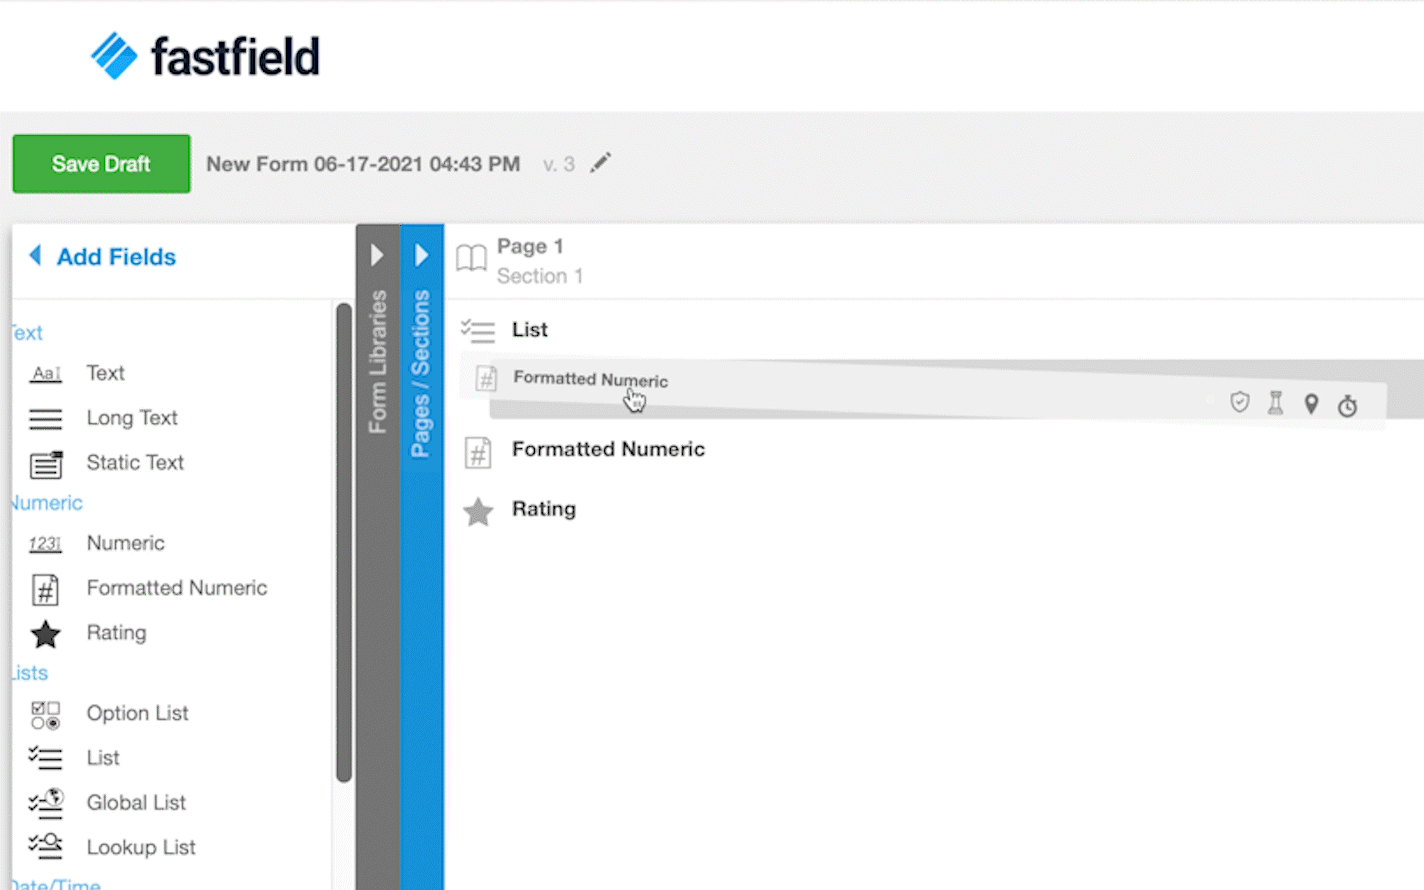Click the Global List globe icon

click(46, 803)
